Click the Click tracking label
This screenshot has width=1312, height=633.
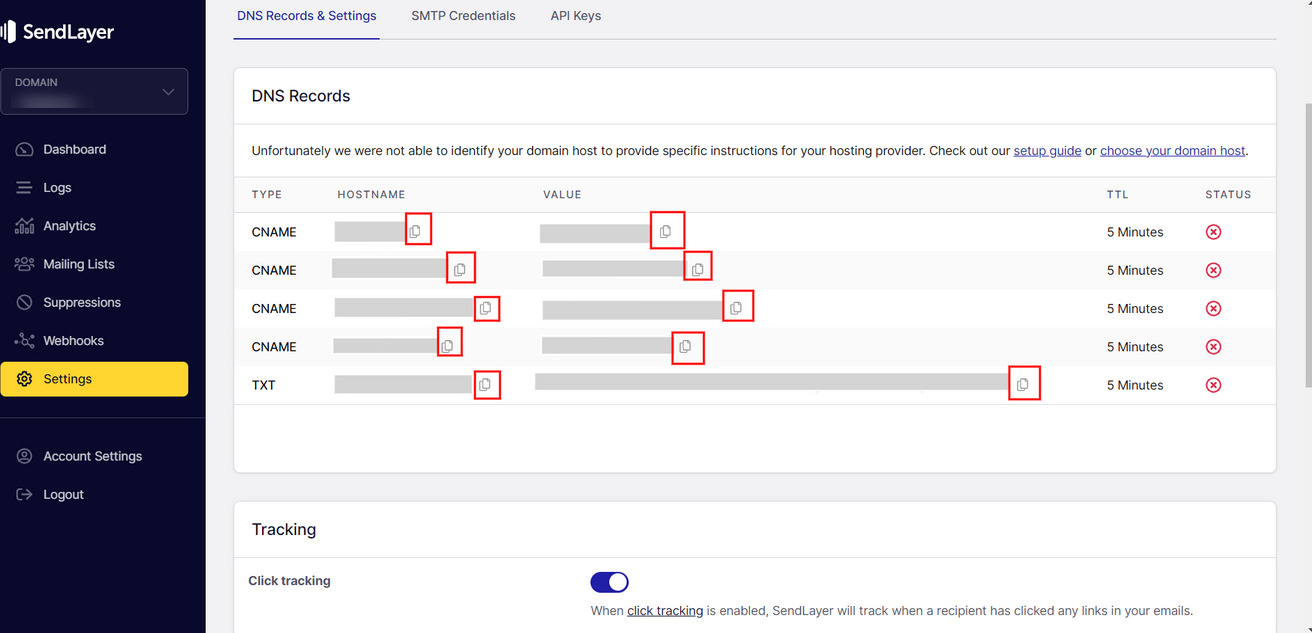click(290, 581)
